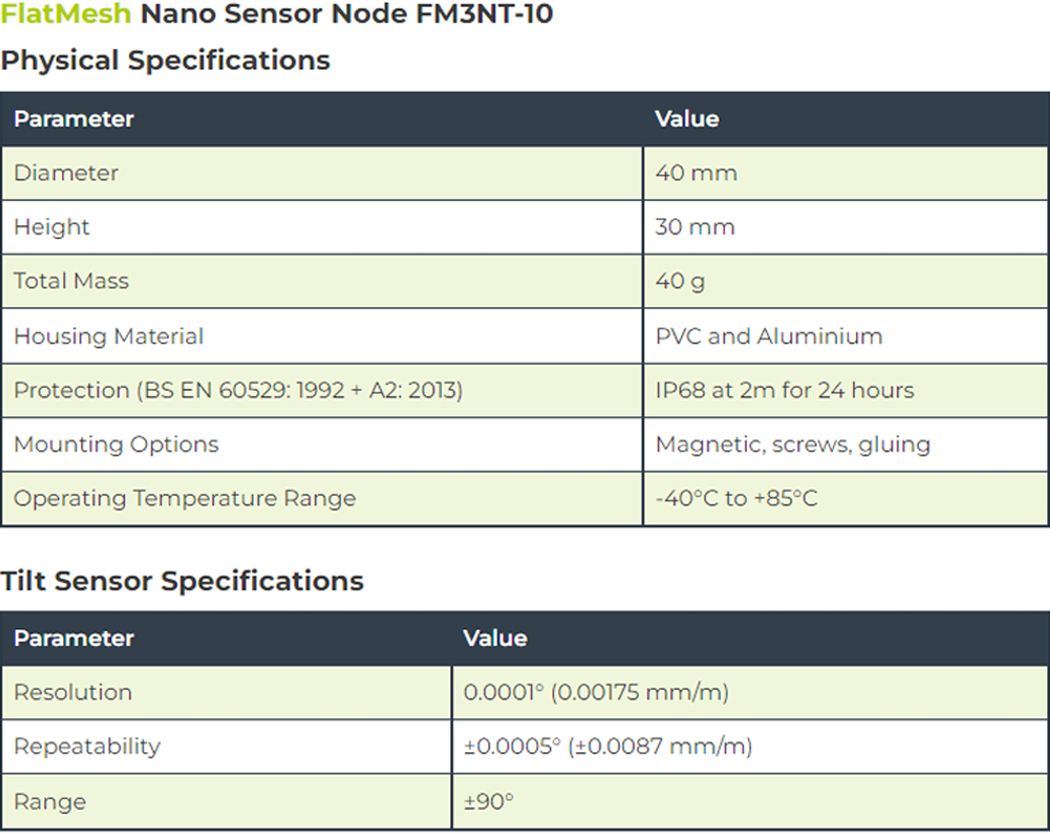Click the Physical Specifications heading
The height and width of the screenshot is (833, 1050).
[x=165, y=60]
